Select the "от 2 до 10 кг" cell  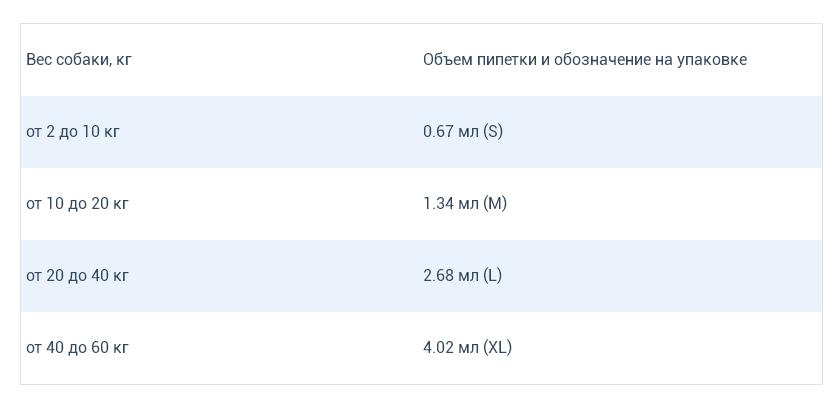73,132
